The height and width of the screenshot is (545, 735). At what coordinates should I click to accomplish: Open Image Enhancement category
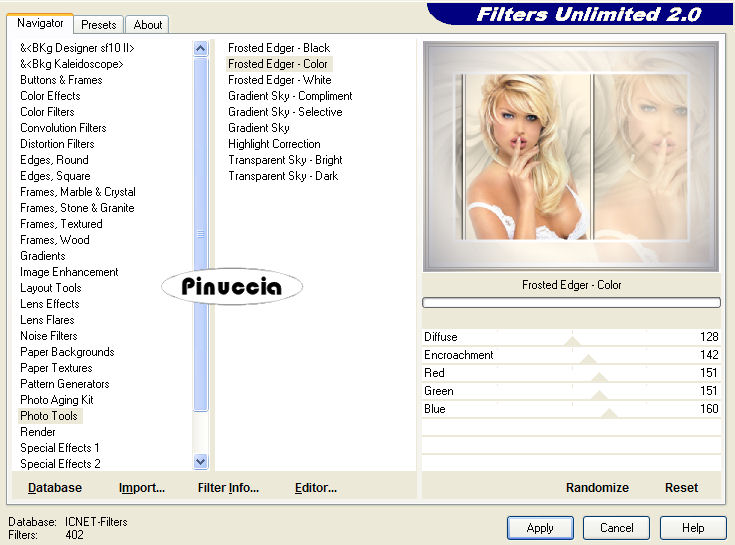pyautogui.click(x=69, y=272)
